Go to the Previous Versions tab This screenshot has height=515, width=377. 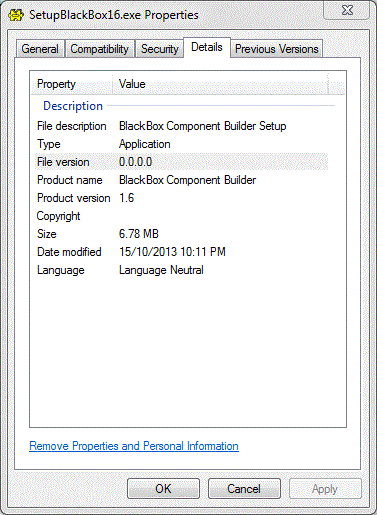(x=277, y=49)
